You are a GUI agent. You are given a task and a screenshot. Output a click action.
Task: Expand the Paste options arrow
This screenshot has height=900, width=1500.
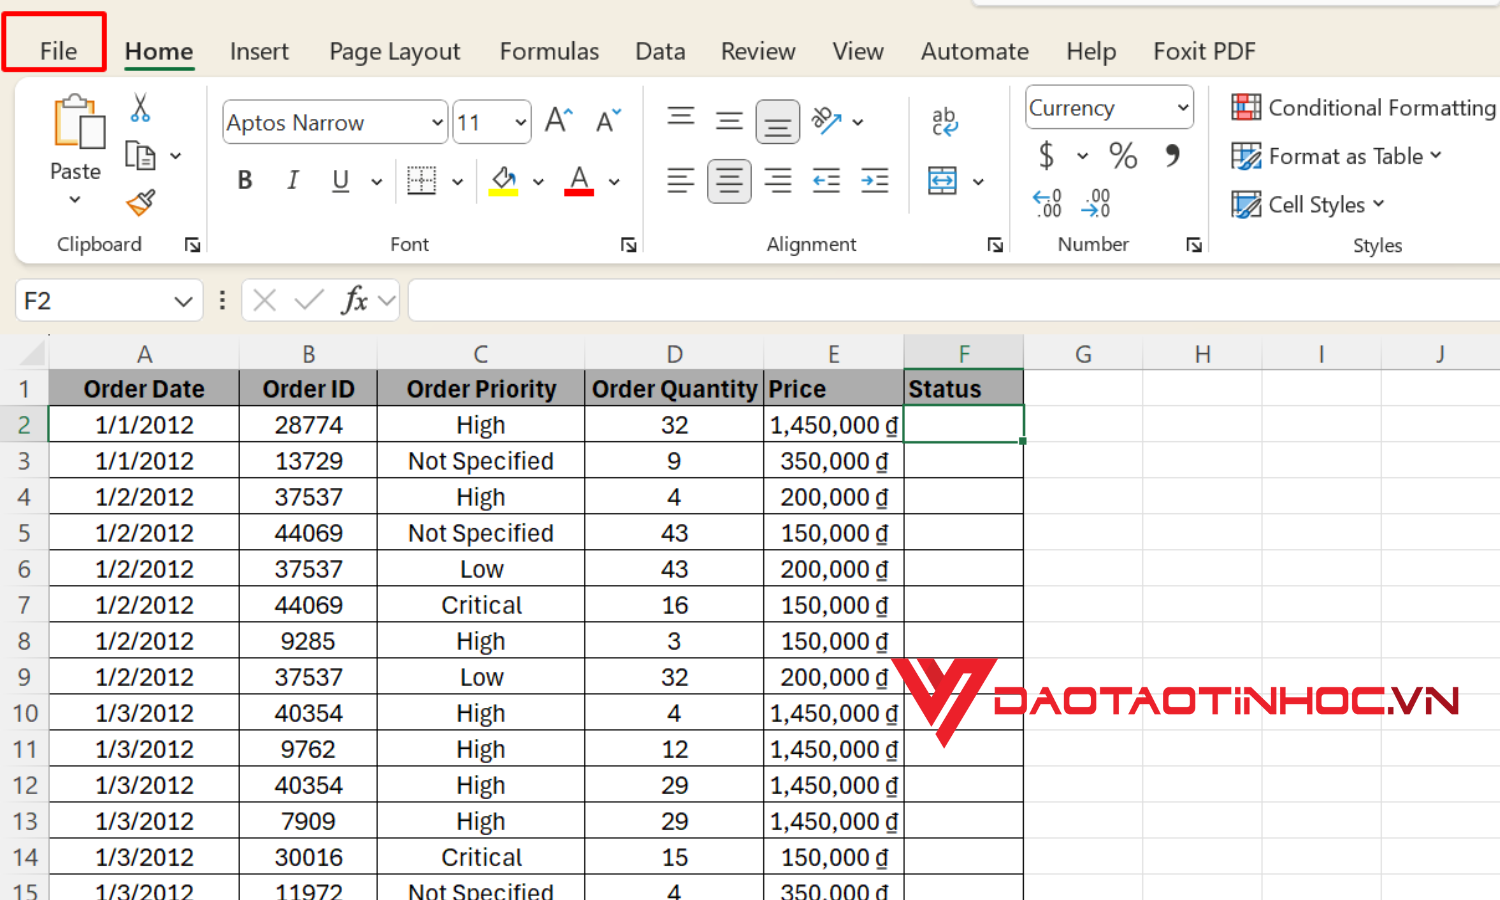pyautogui.click(x=75, y=200)
